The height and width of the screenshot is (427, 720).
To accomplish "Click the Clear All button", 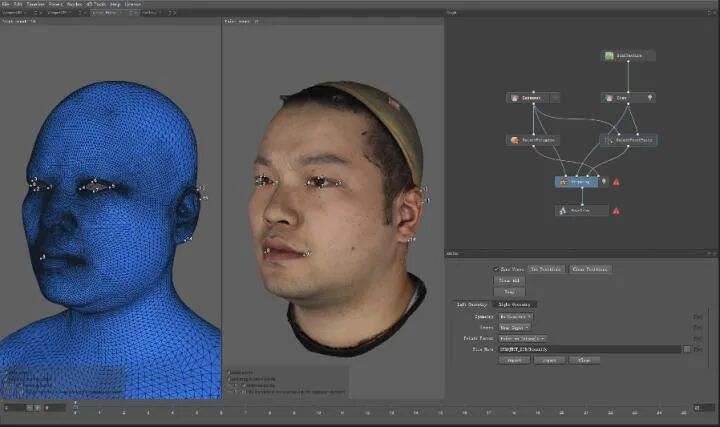I will [x=509, y=281].
